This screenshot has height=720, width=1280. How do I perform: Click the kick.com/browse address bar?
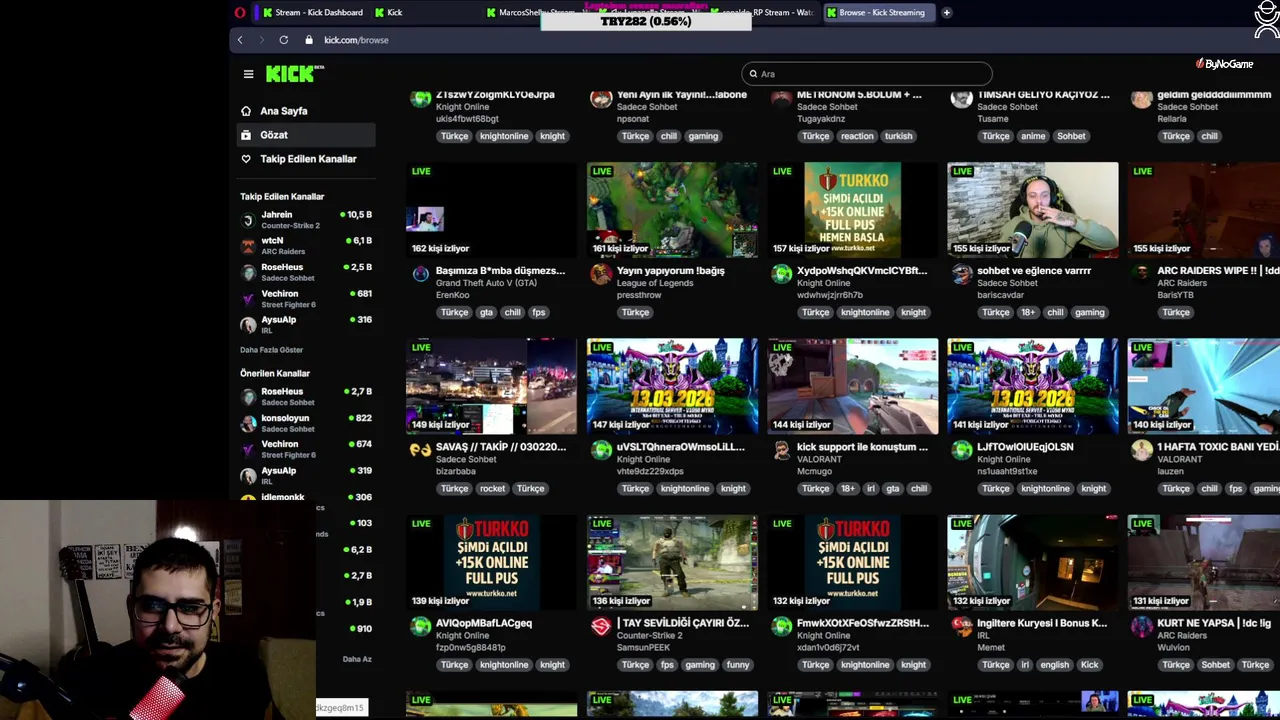click(x=356, y=40)
